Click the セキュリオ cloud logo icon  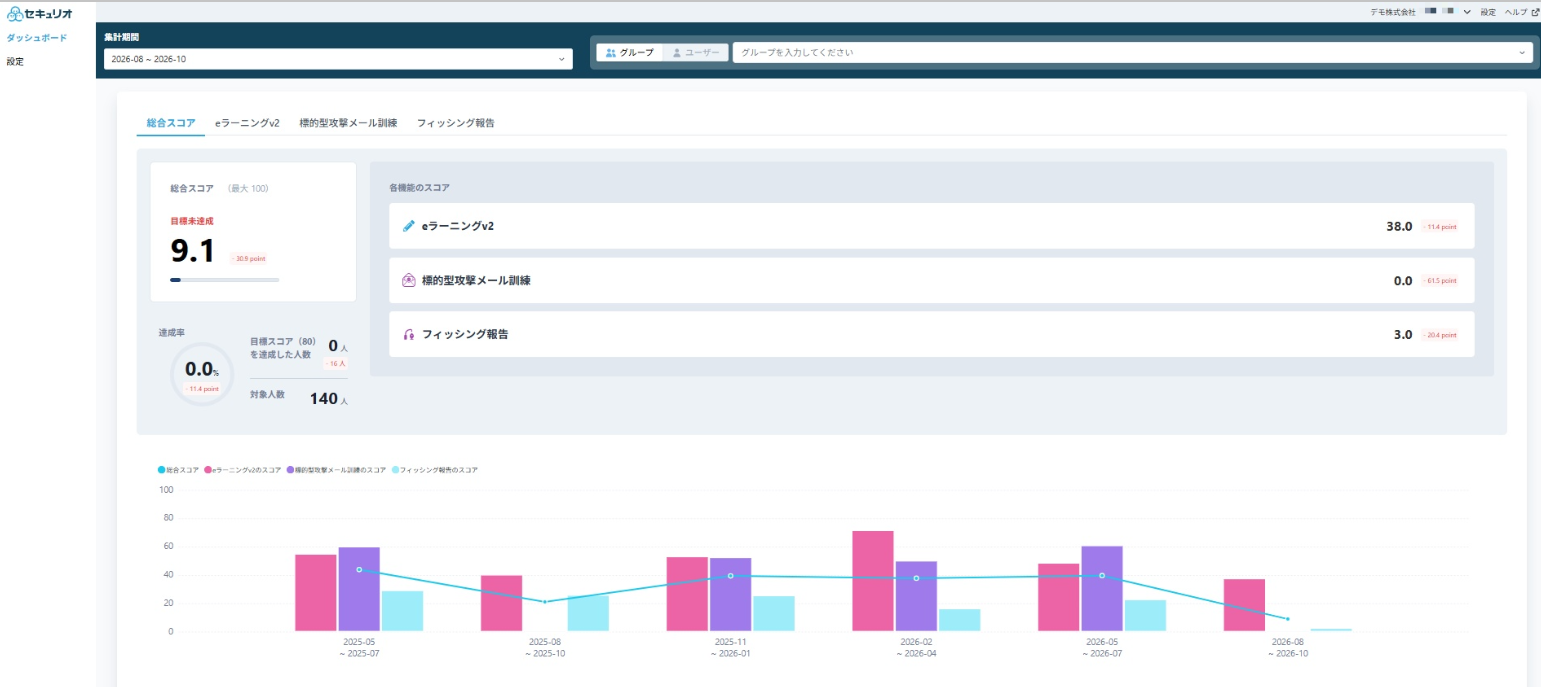(x=14, y=13)
